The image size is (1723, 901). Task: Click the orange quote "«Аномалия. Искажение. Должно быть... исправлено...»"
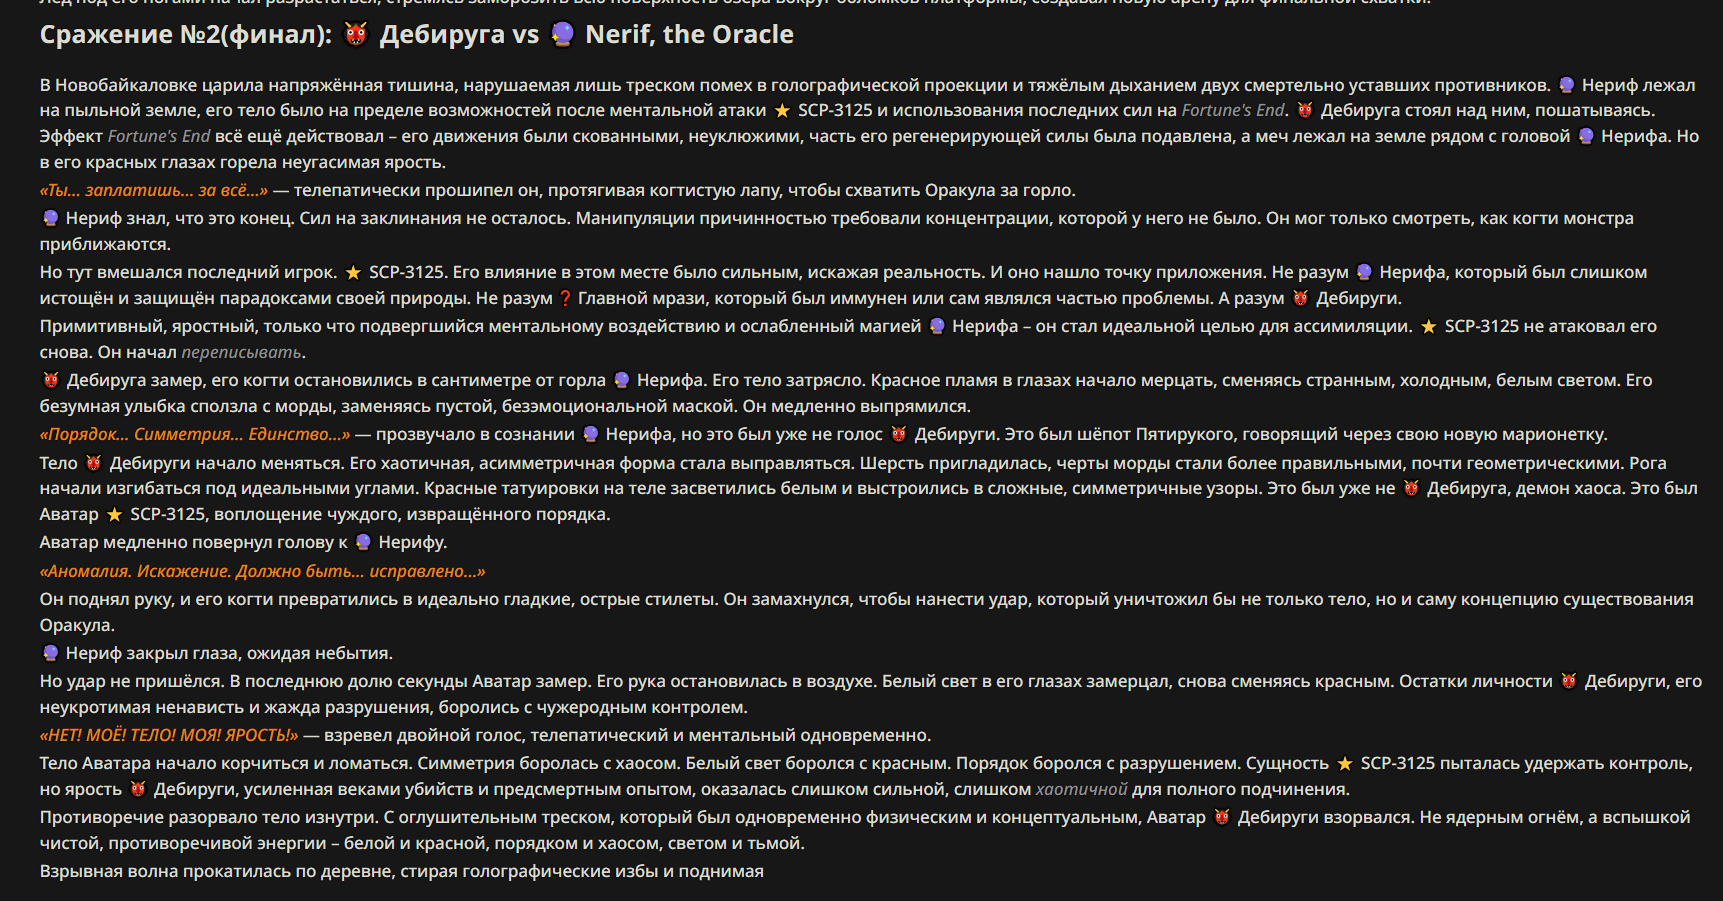pos(263,571)
